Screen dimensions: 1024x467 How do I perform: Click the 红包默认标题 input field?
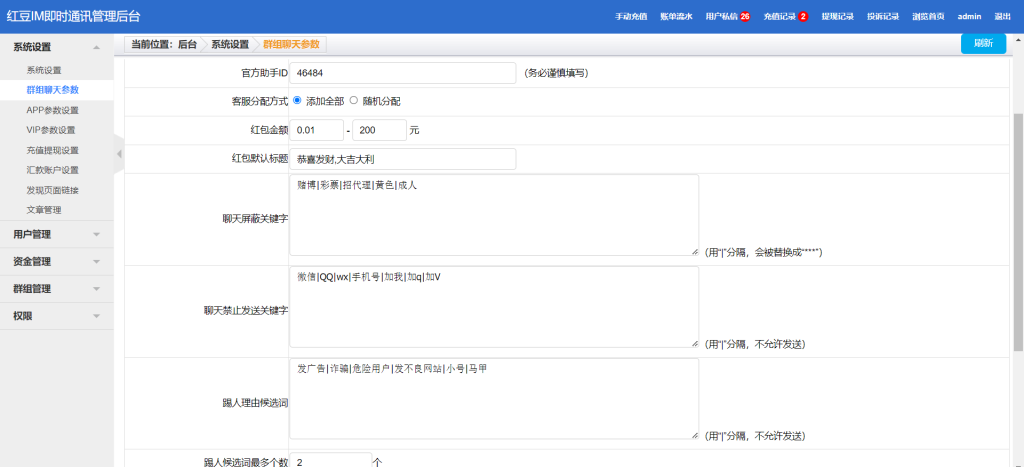pos(403,159)
